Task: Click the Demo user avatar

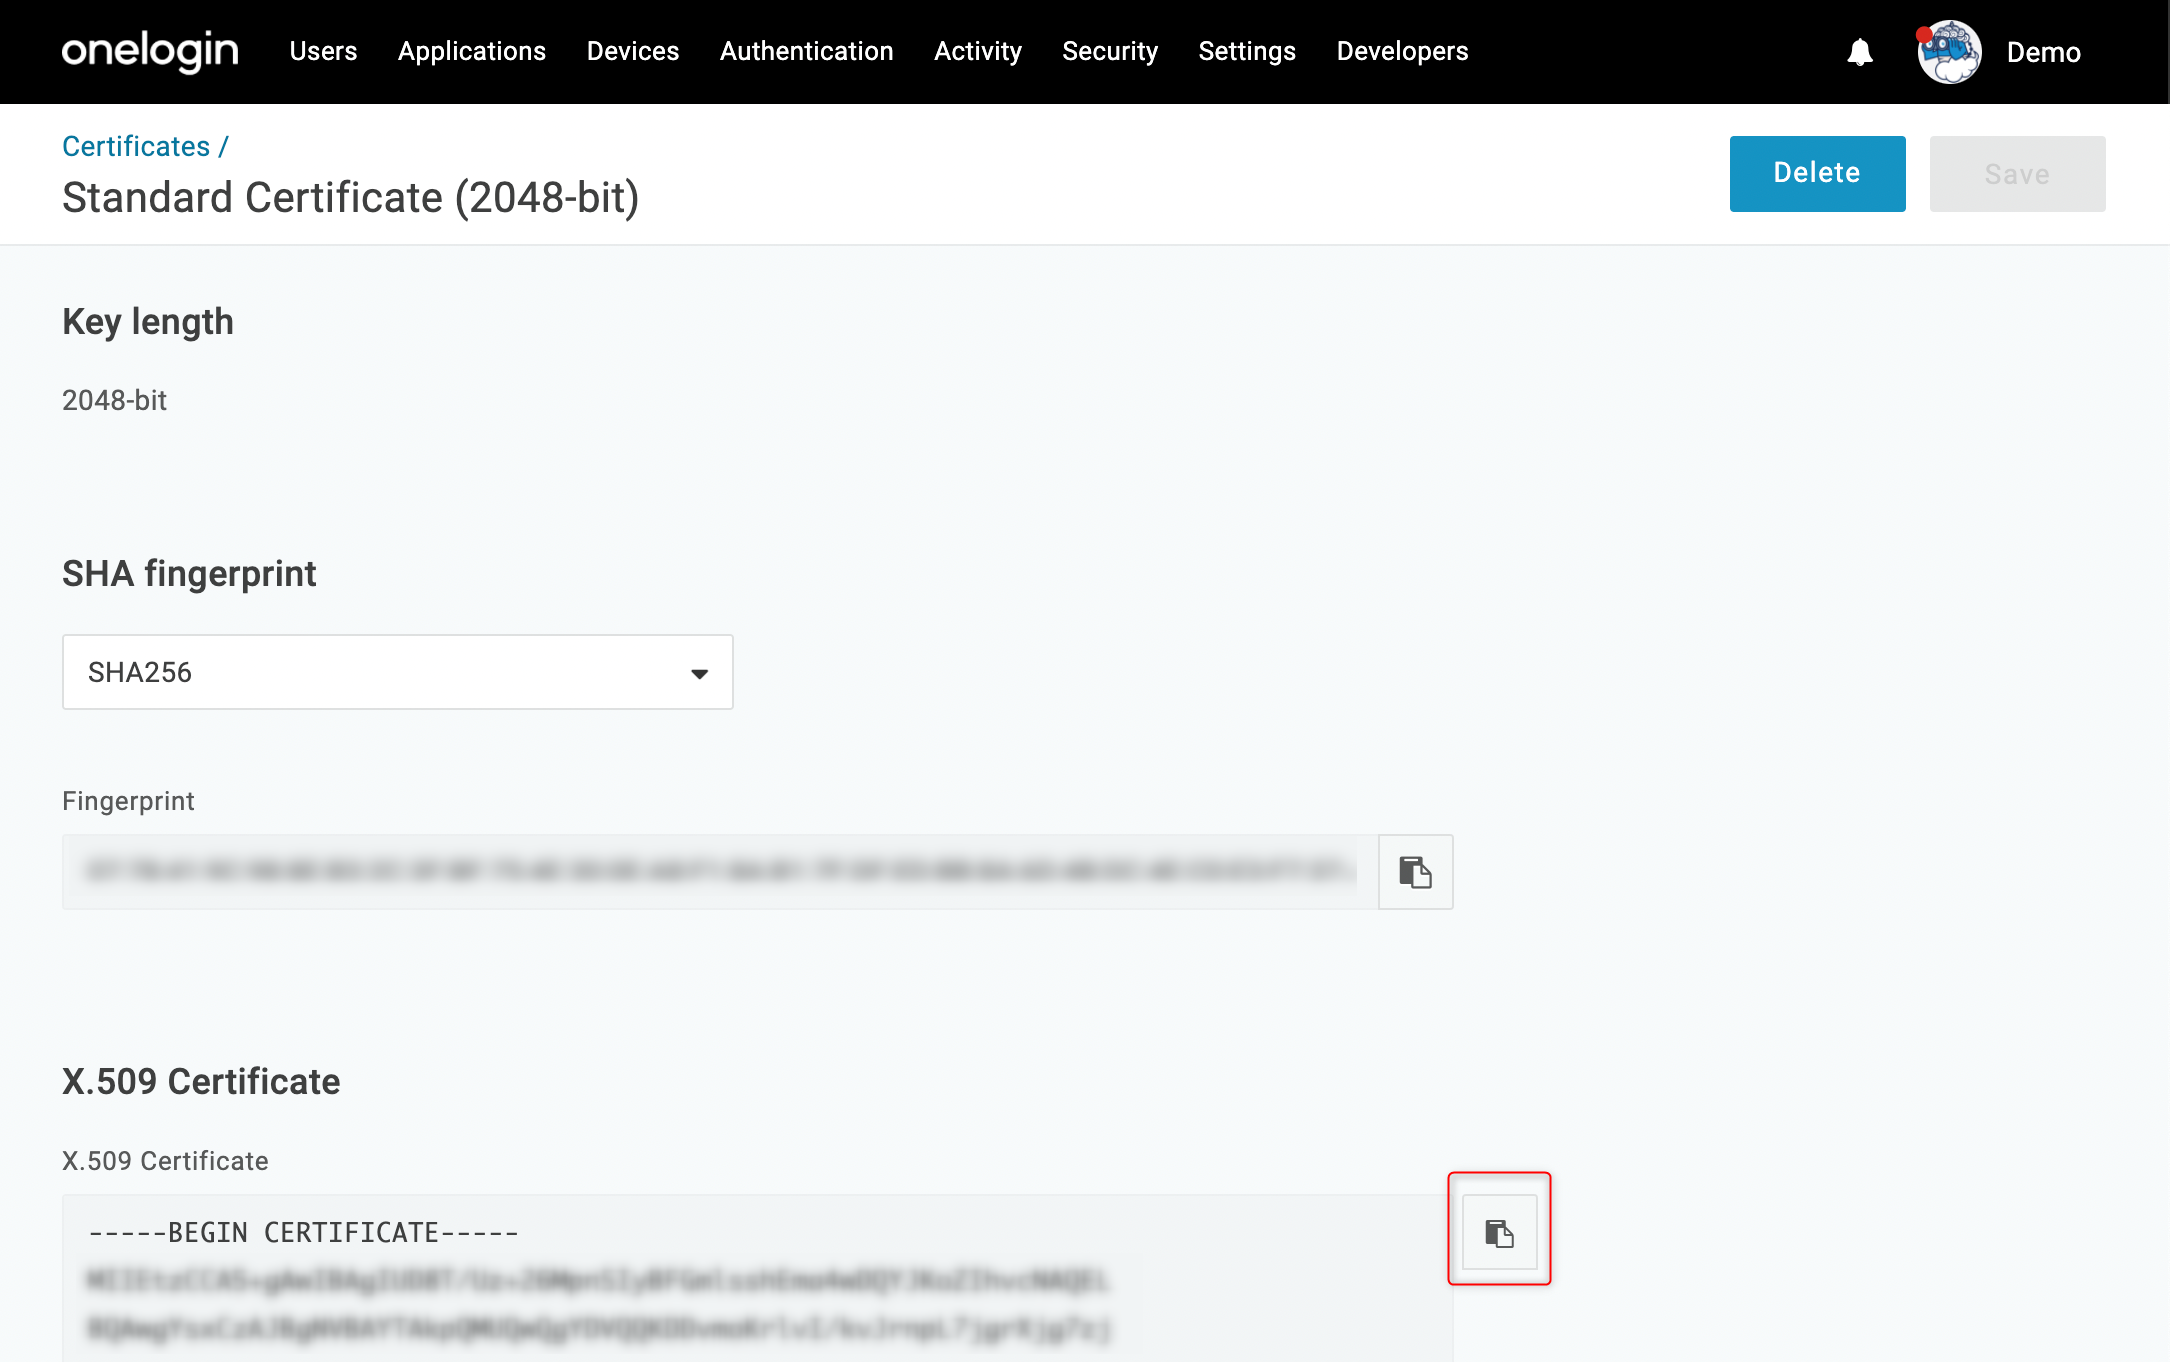Action: pos(1949,52)
